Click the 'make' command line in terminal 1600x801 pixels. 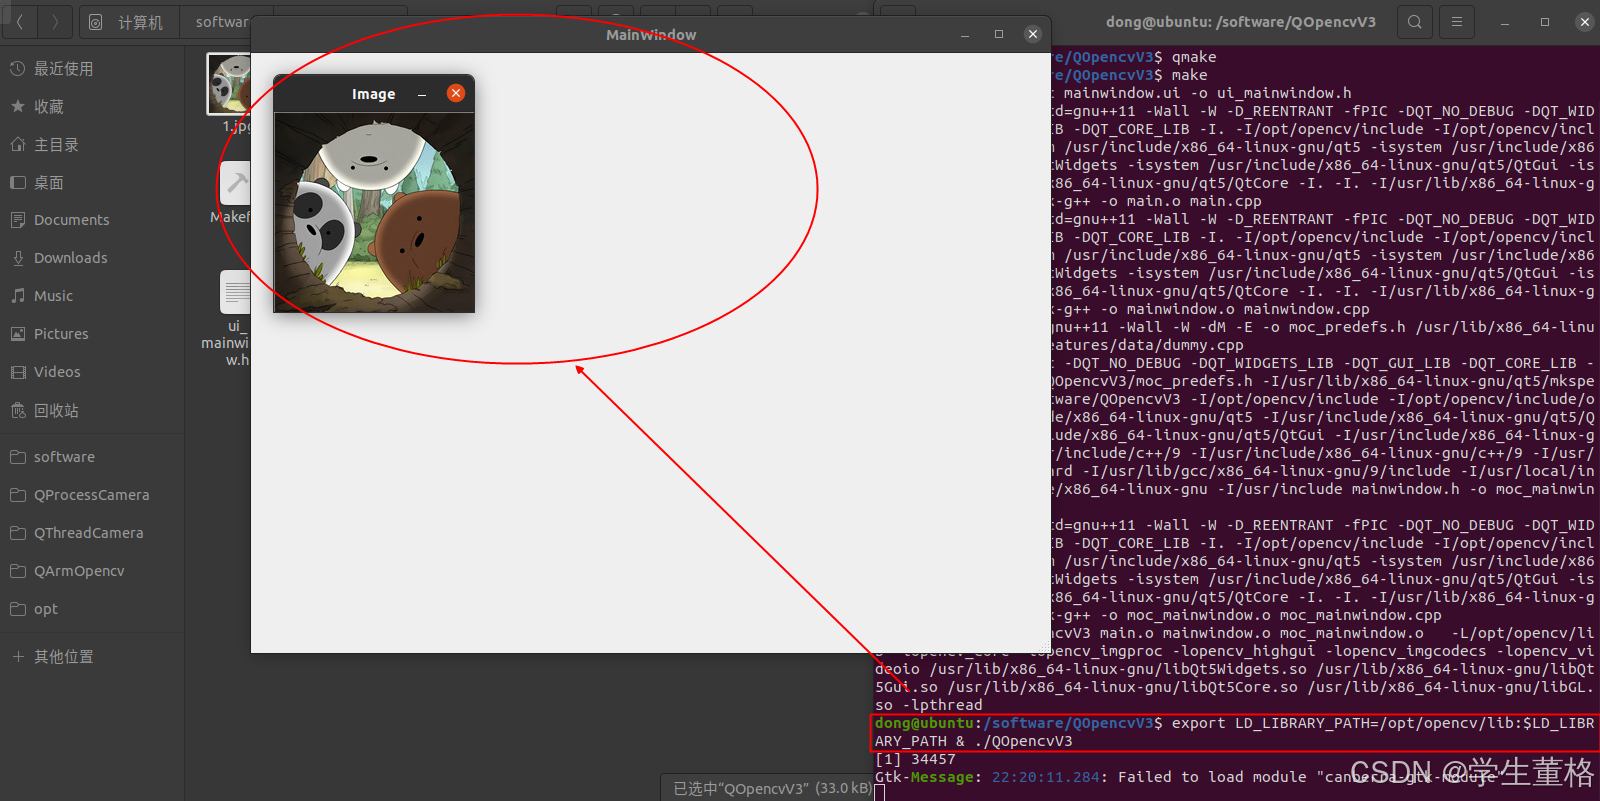(x=1189, y=75)
